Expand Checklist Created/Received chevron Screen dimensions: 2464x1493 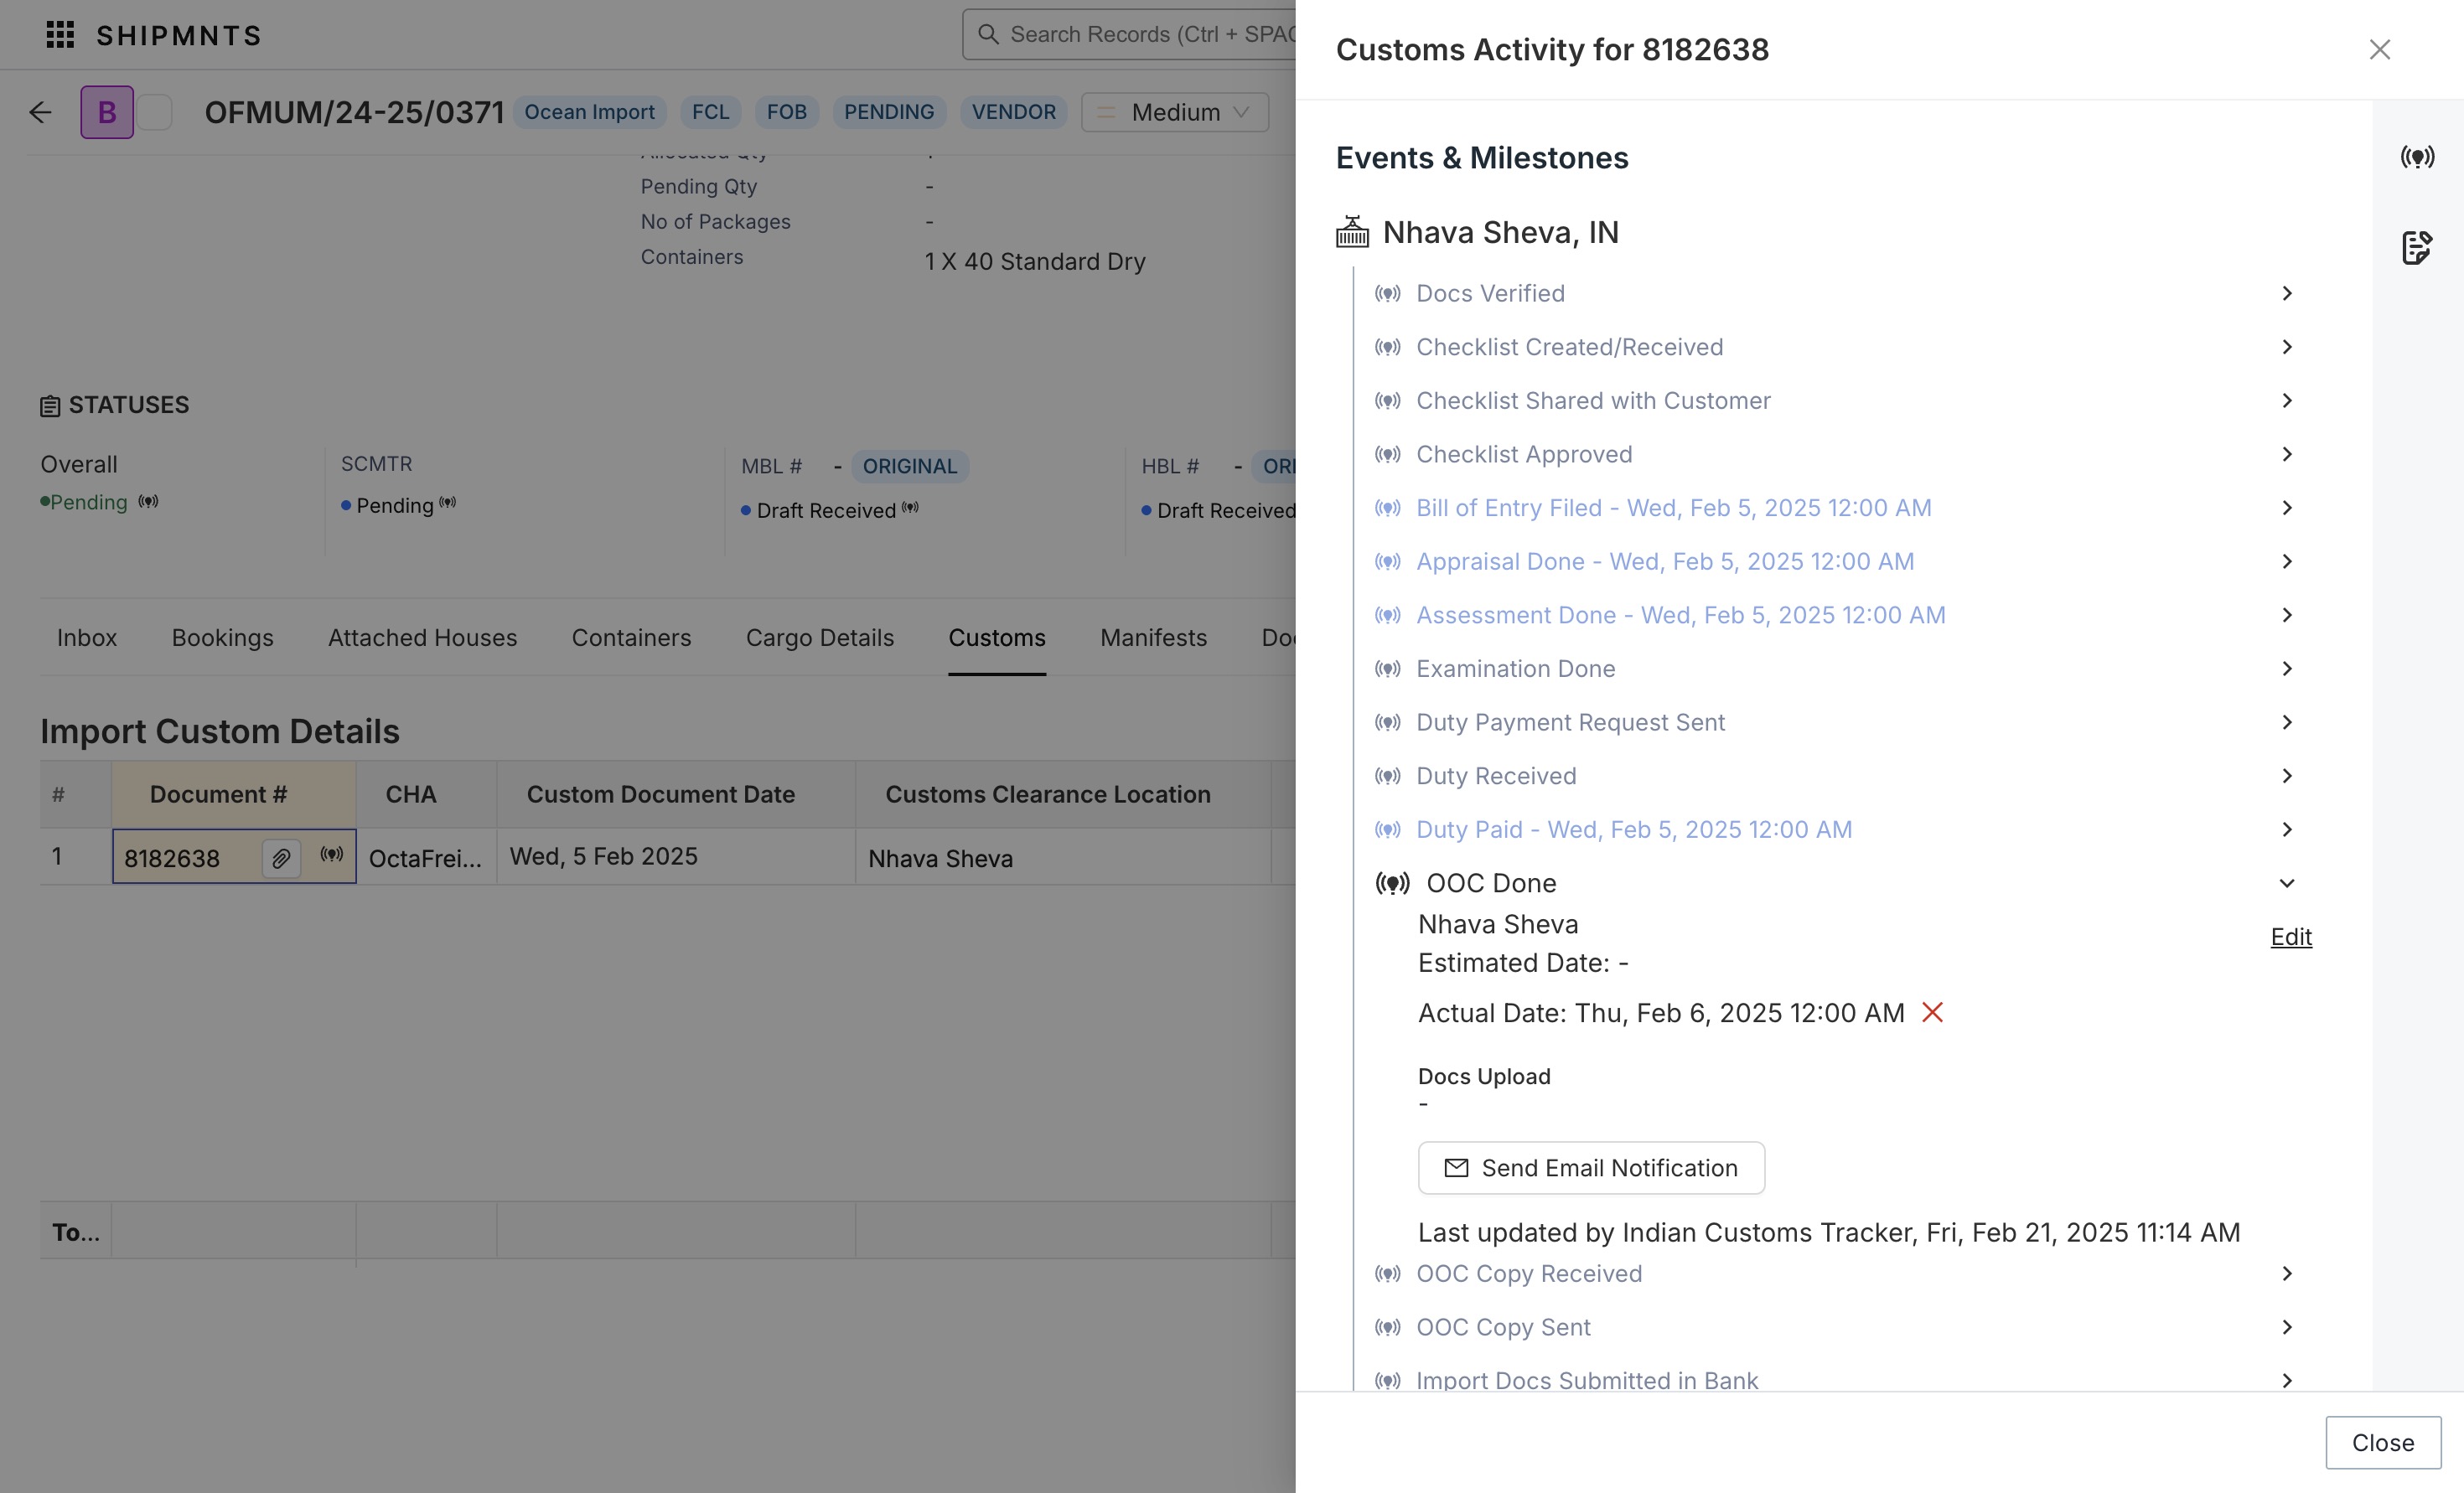2287,347
